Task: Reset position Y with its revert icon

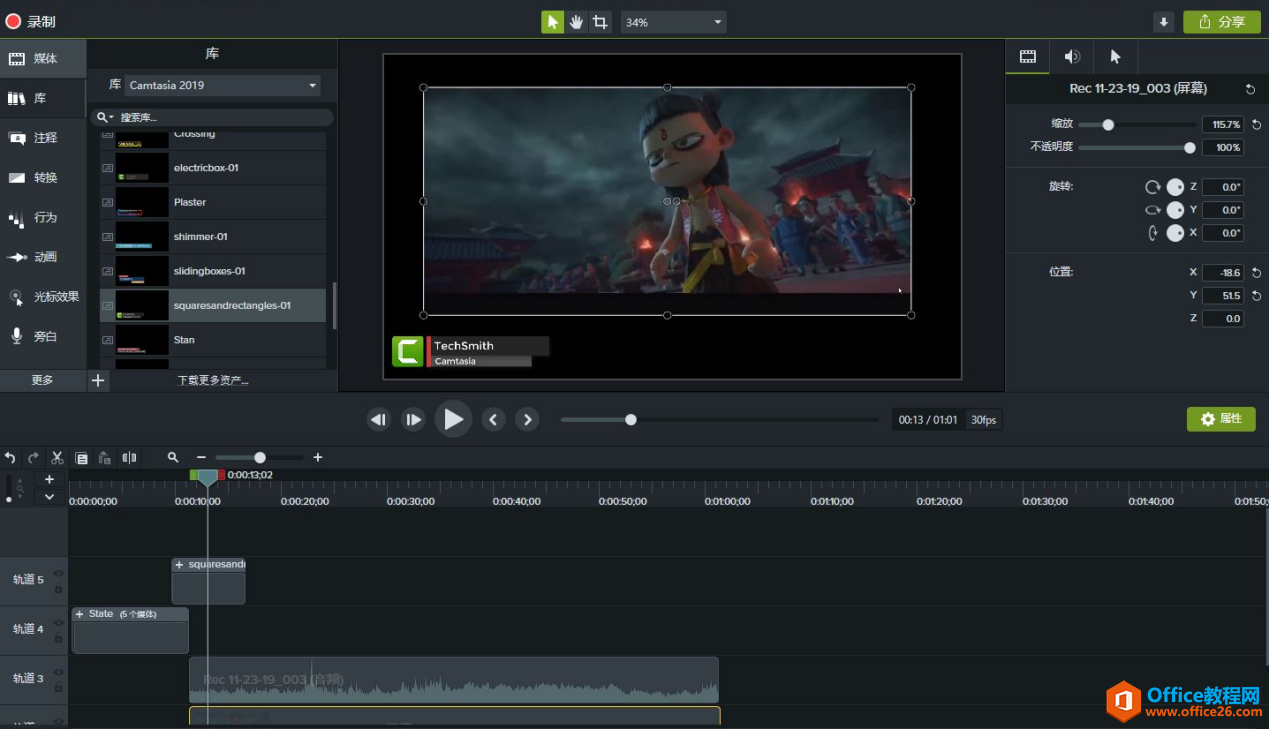Action: pyautogui.click(x=1256, y=296)
